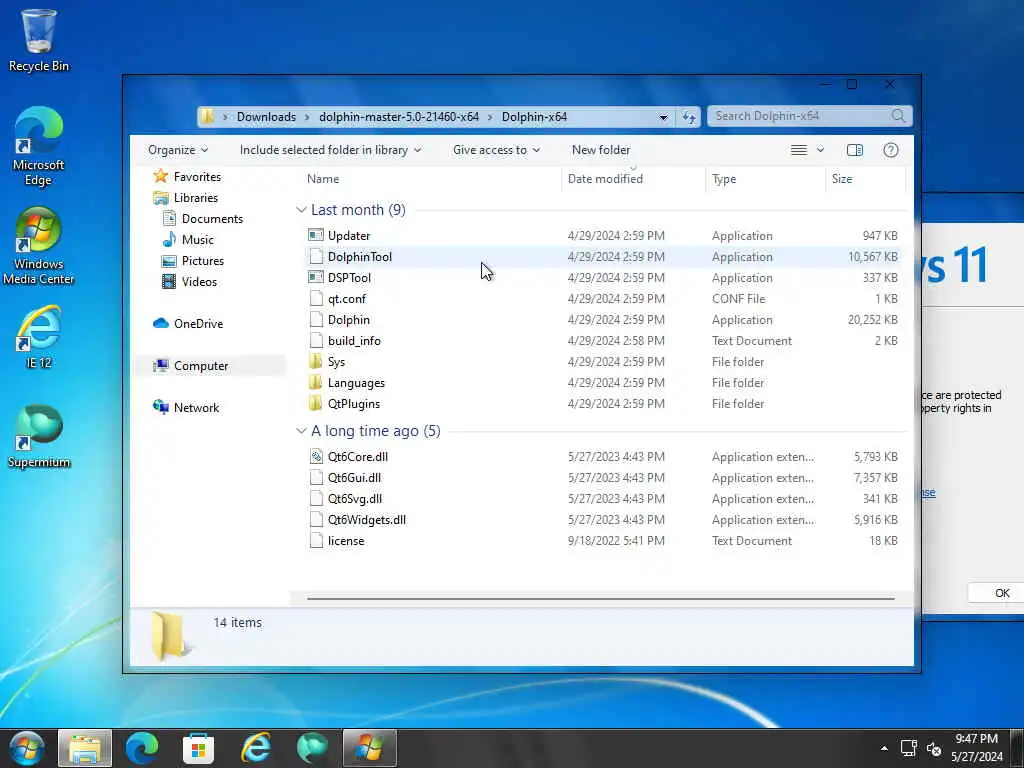1024x768 pixels.
Task: Click the change view icon
Action: coord(798,150)
